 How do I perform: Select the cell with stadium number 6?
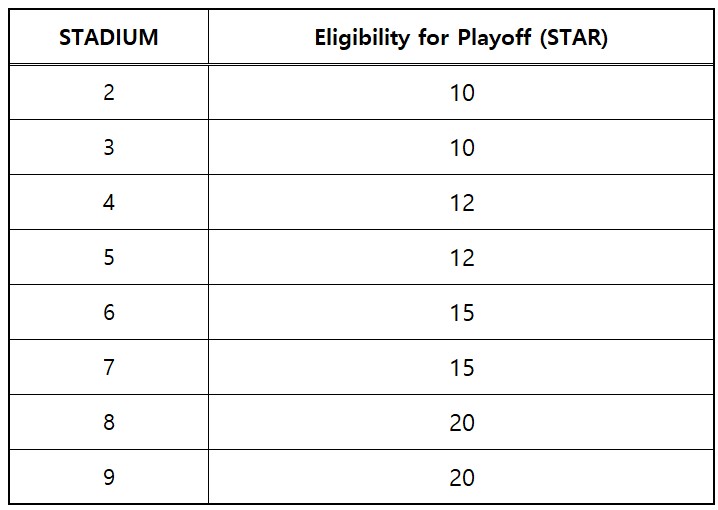point(109,312)
